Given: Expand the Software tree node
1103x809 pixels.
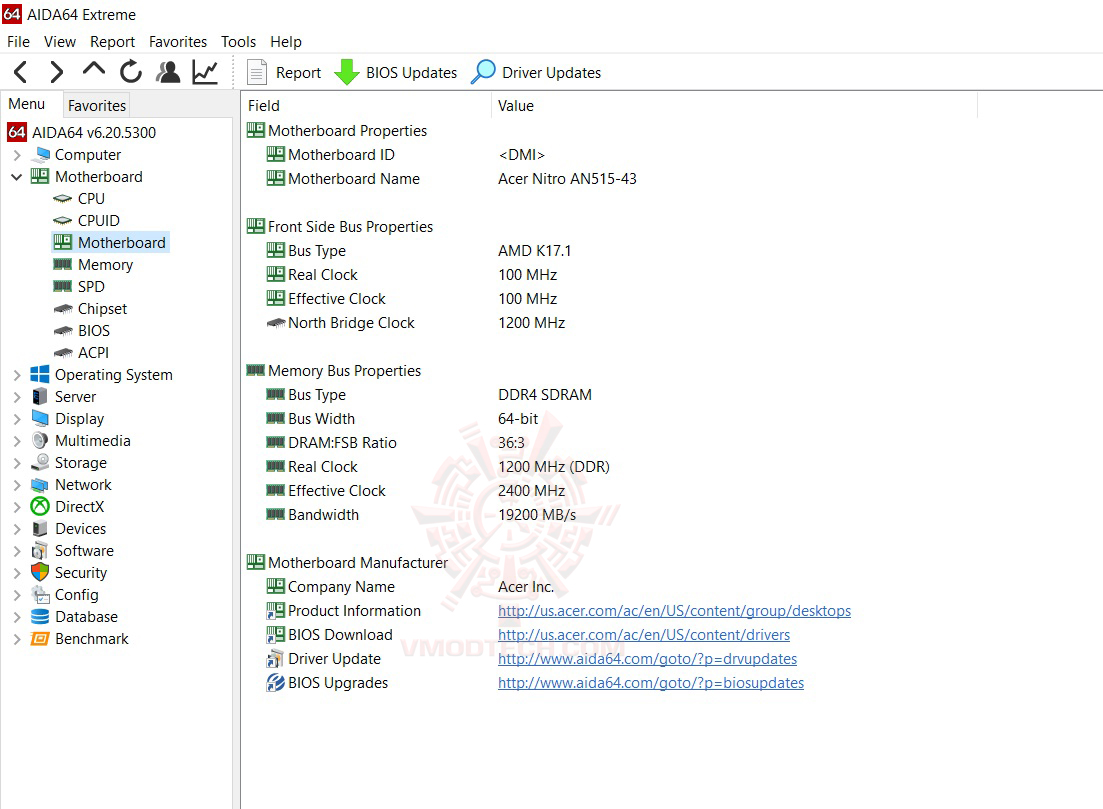Looking at the screenshot, I should click(x=17, y=551).
